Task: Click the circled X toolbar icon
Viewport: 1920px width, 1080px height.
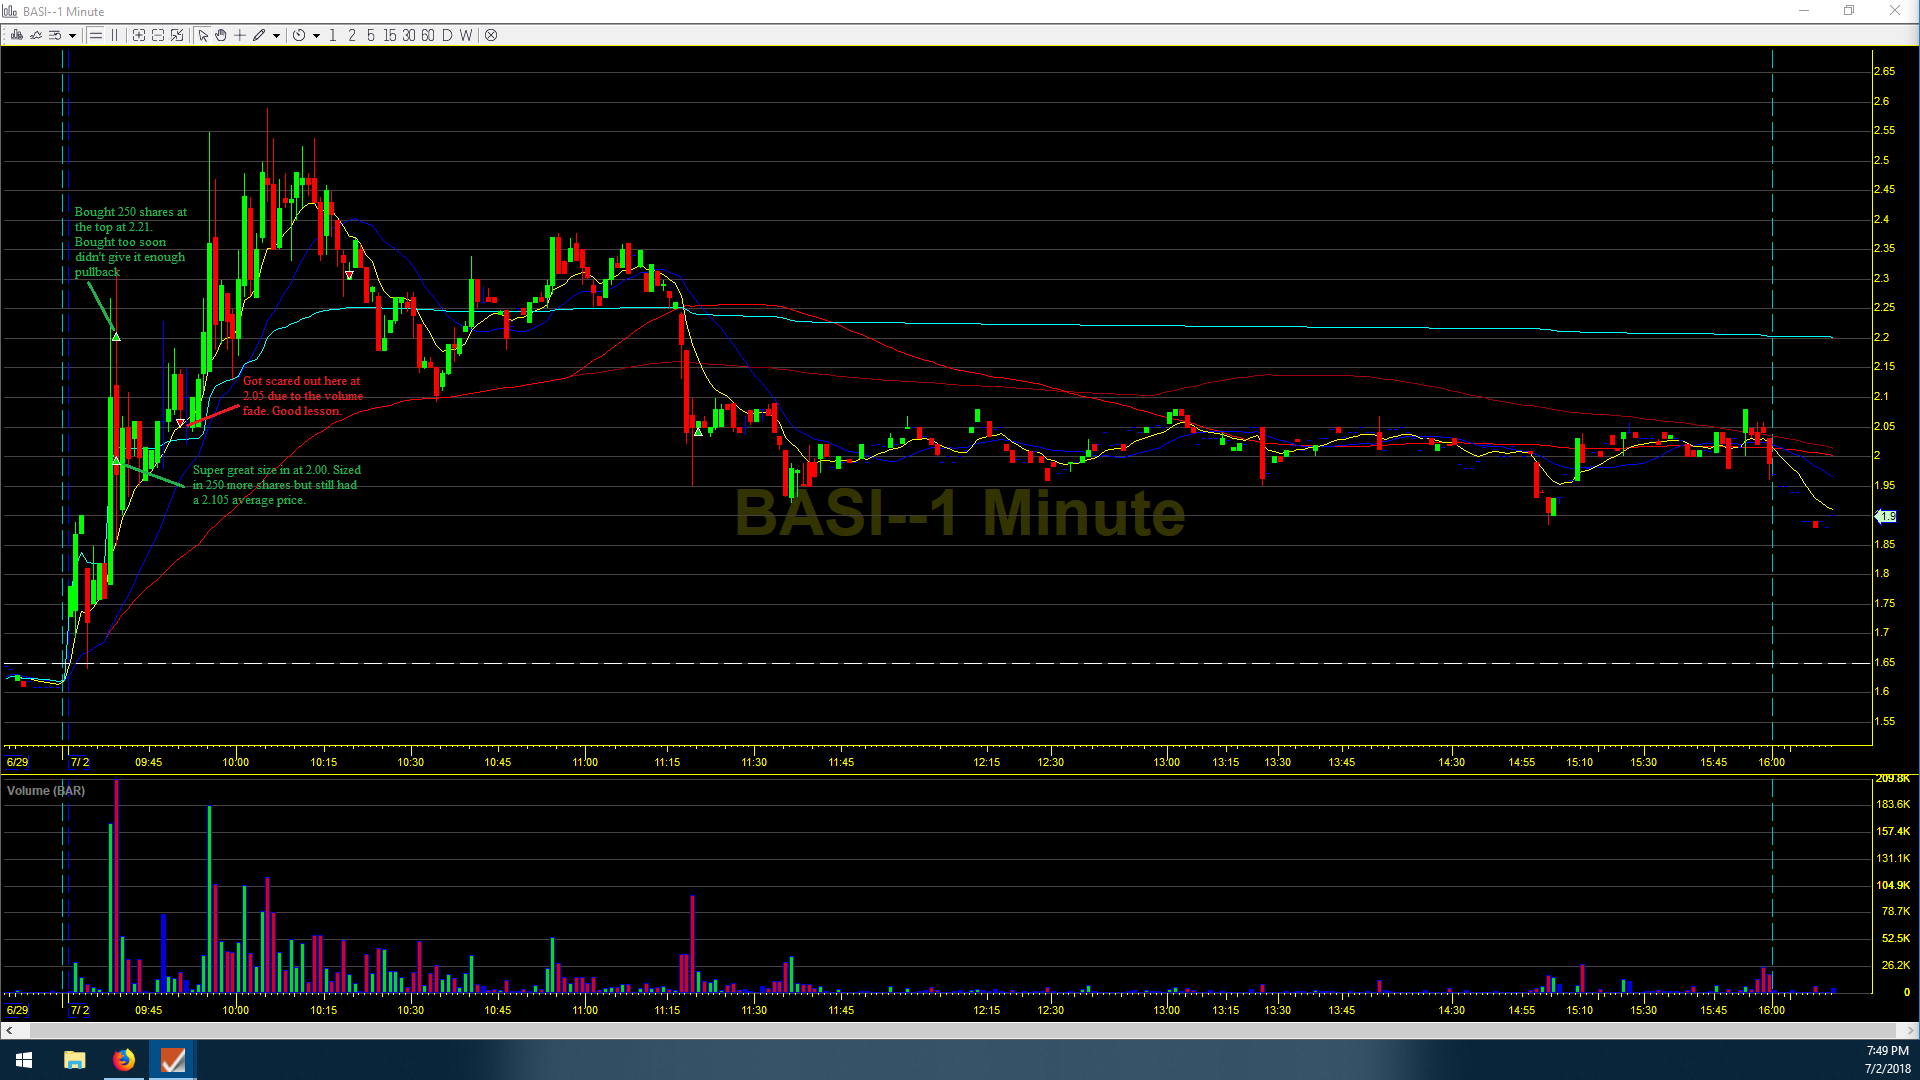Action: (491, 35)
